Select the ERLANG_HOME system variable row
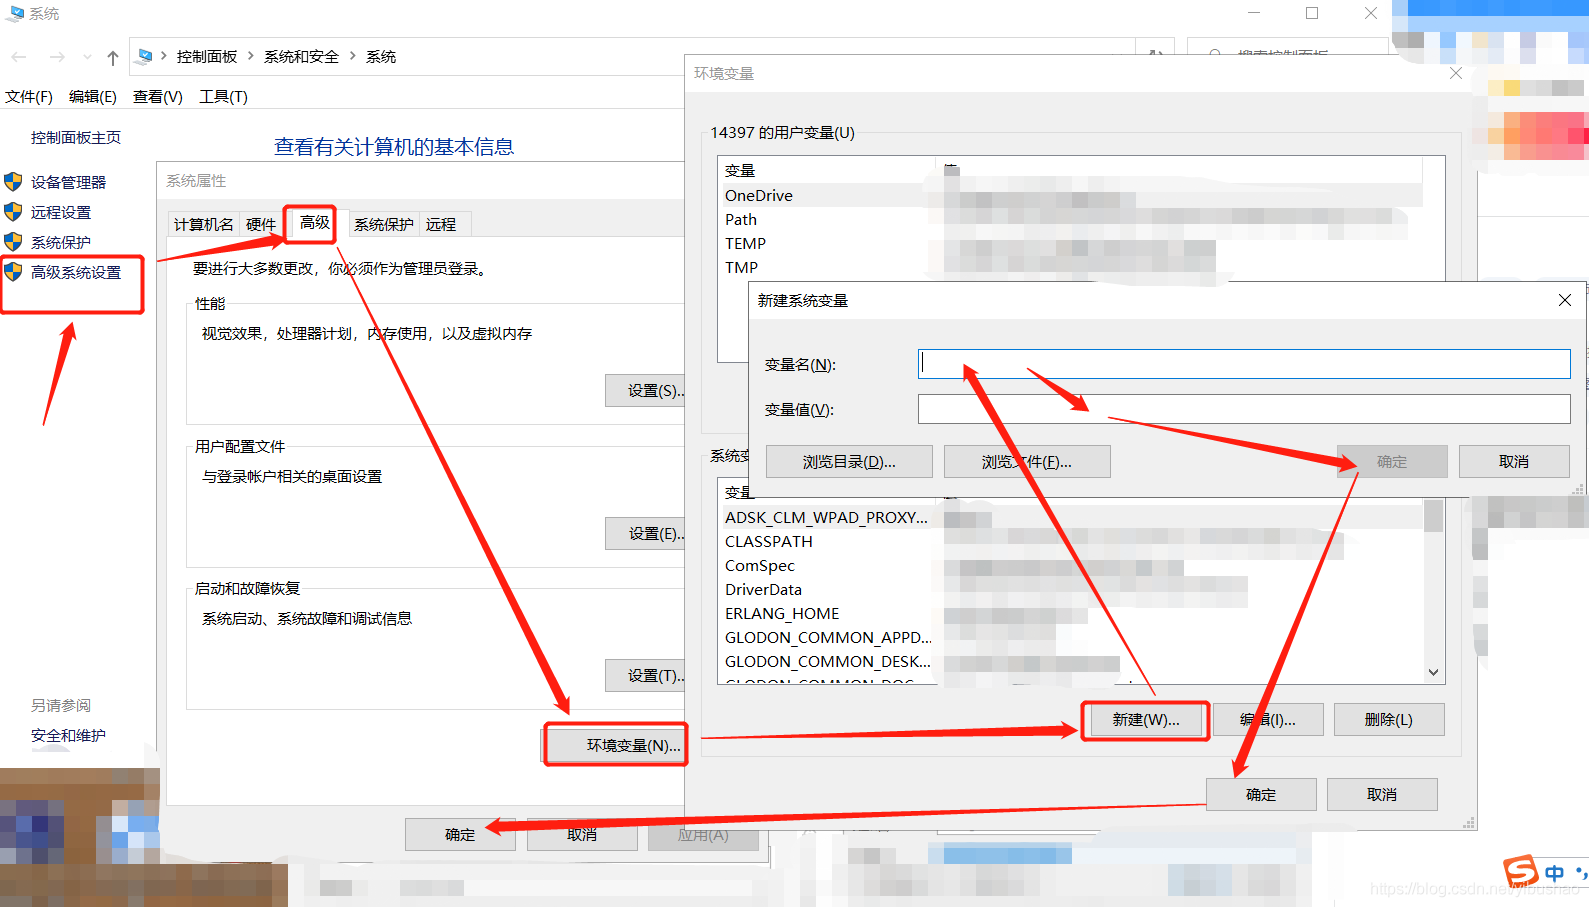Image resolution: width=1589 pixels, height=907 pixels. pyautogui.click(x=1072, y=613)
